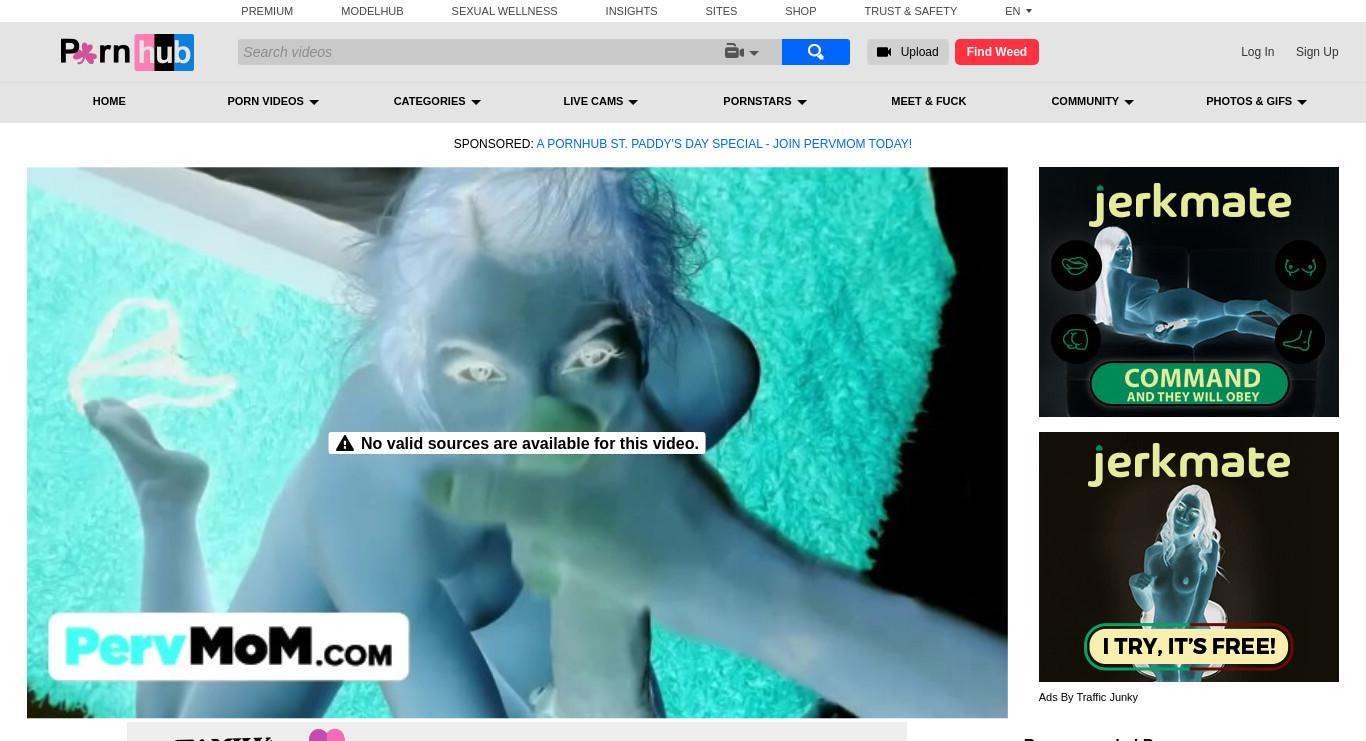Viewport: 1366px width, 741px height.
Task: Click the site logo in the header
Action: (x=127, y=52)
